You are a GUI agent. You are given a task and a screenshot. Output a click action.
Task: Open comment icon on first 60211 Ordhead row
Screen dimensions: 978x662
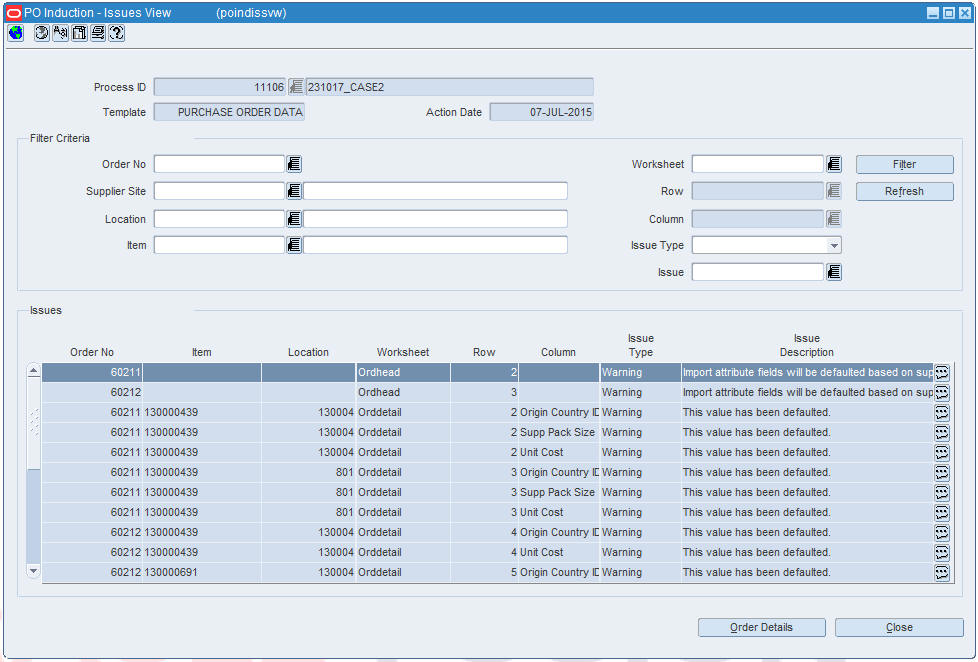tap(942, 372)
